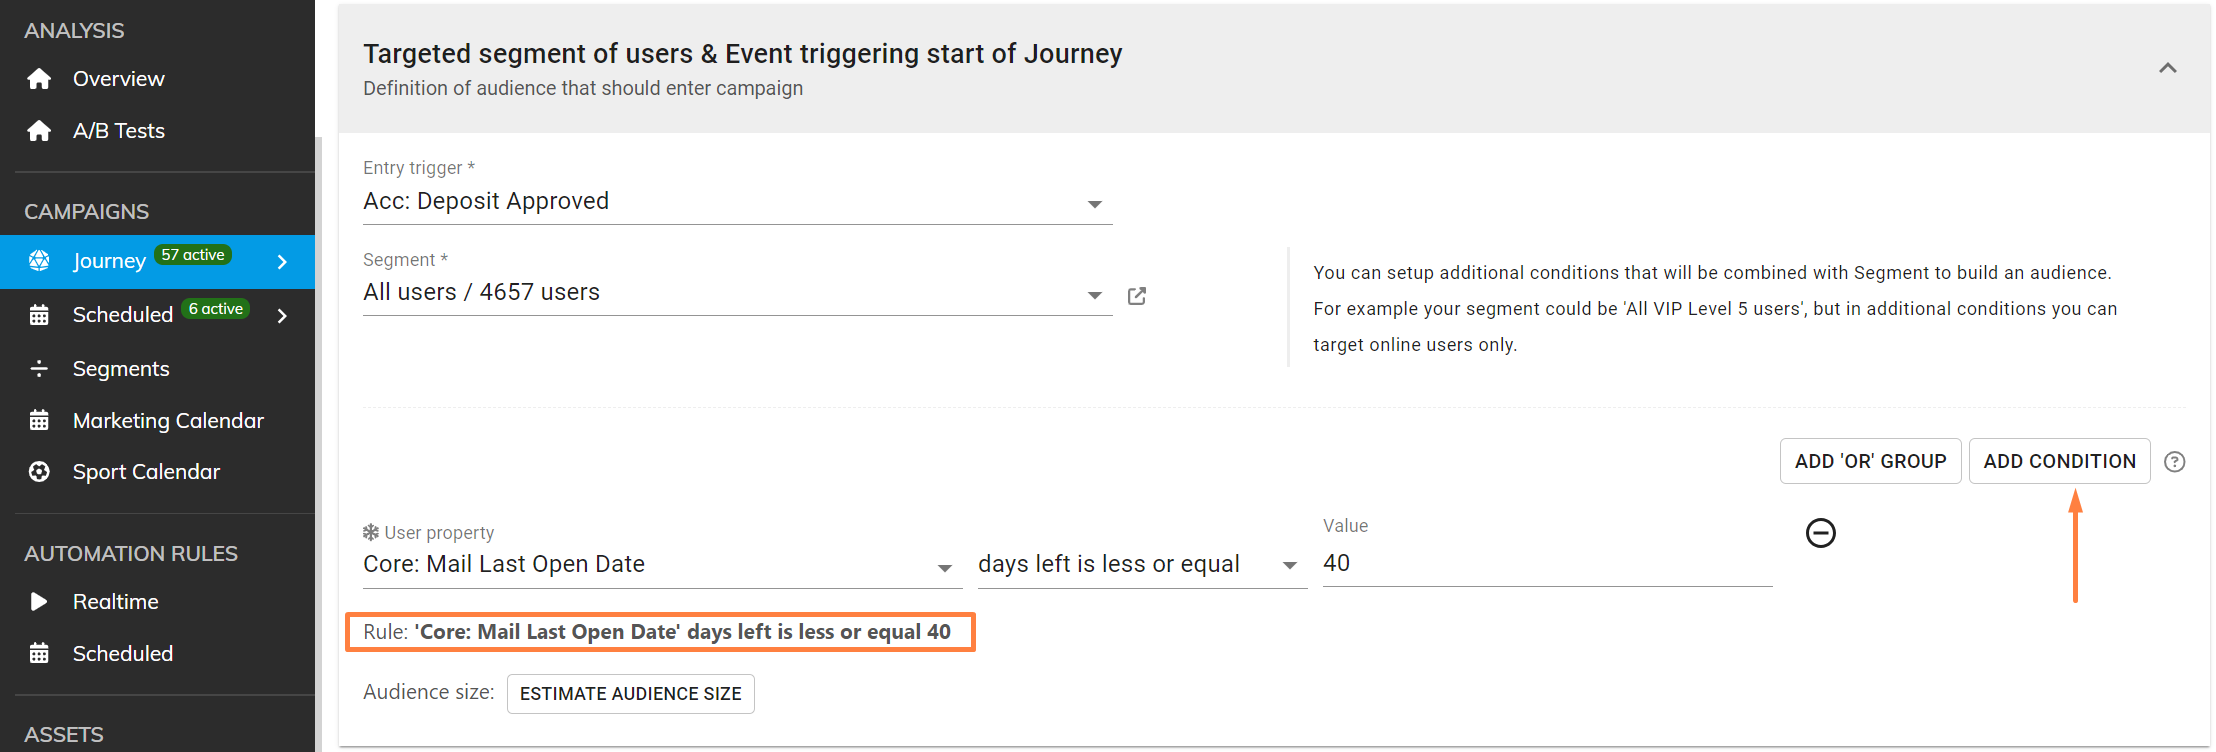This screenshot has height=752, width=2216.
Task: Click the ADD CONDITION button
Action: 2059,462
